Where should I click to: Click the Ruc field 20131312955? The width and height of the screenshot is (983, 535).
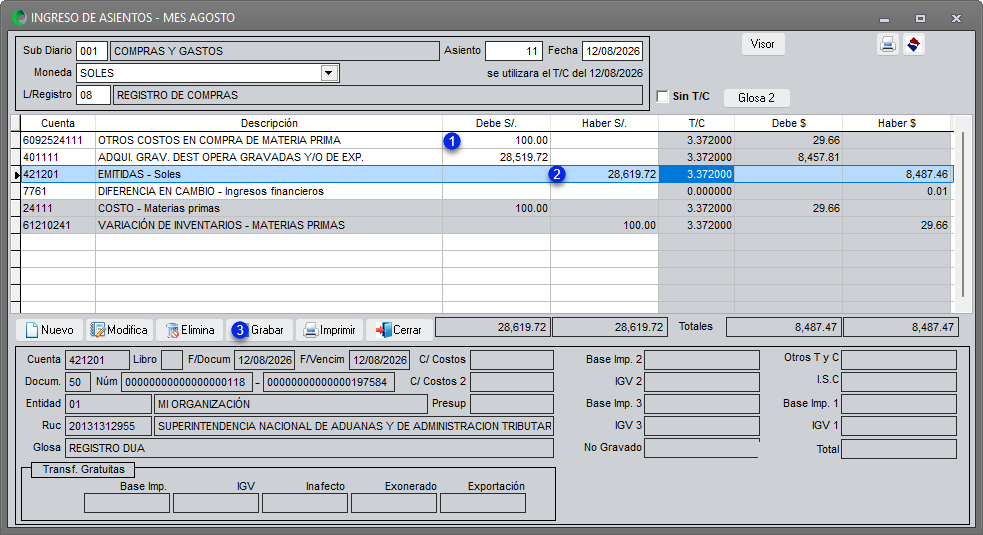(x=108, y=426)
